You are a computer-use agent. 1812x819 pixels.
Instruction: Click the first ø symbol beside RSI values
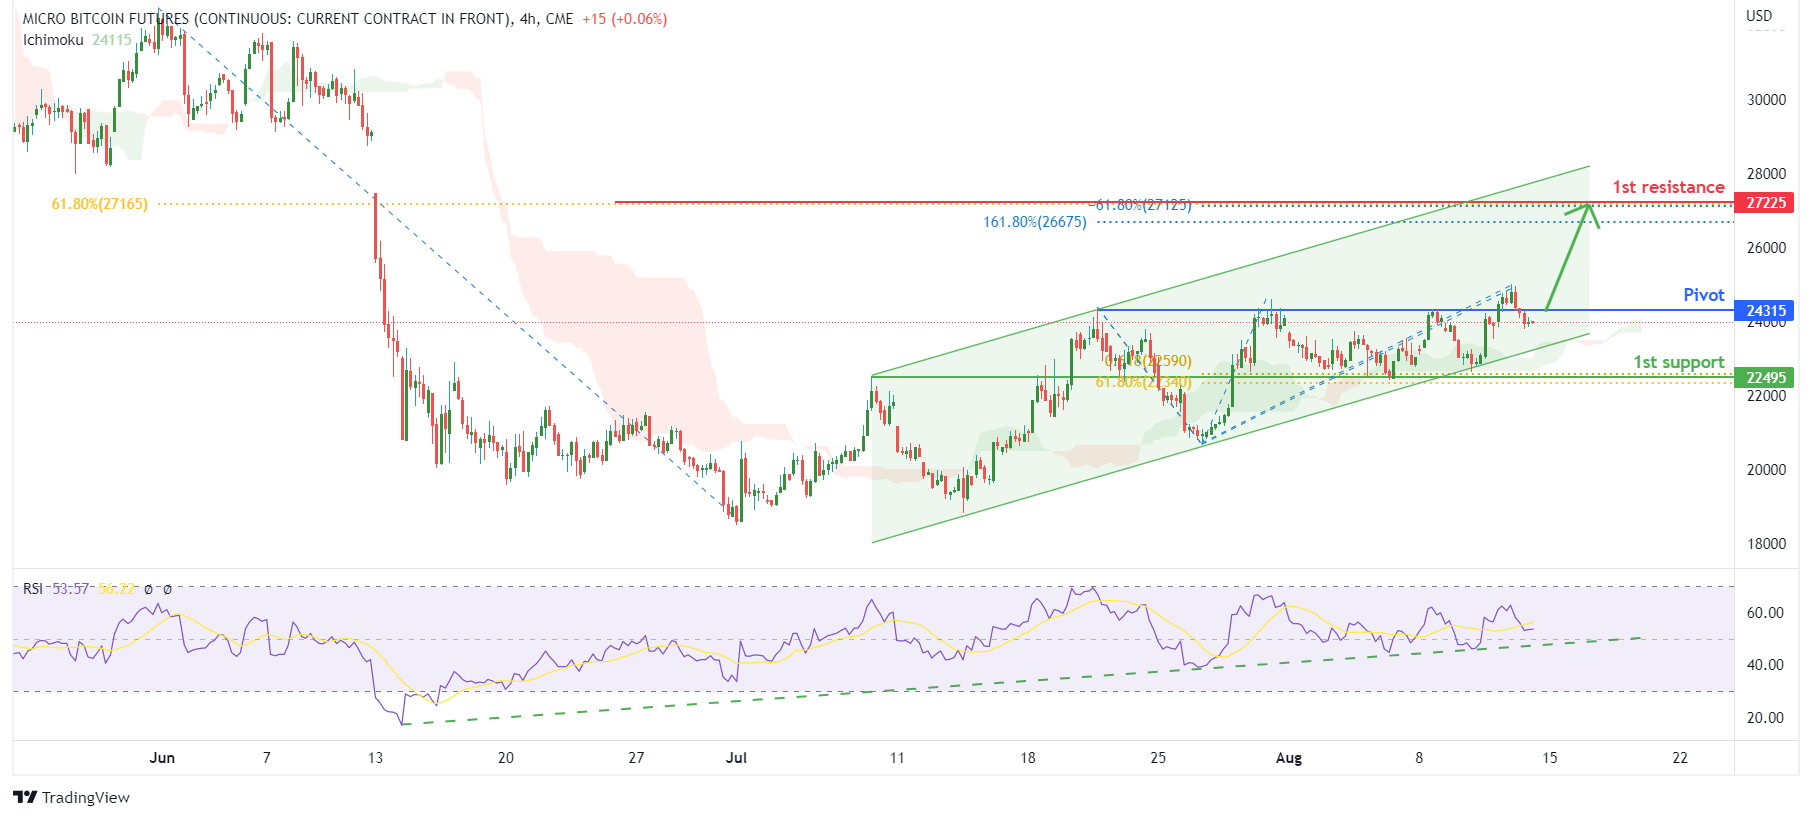(148, 590)
